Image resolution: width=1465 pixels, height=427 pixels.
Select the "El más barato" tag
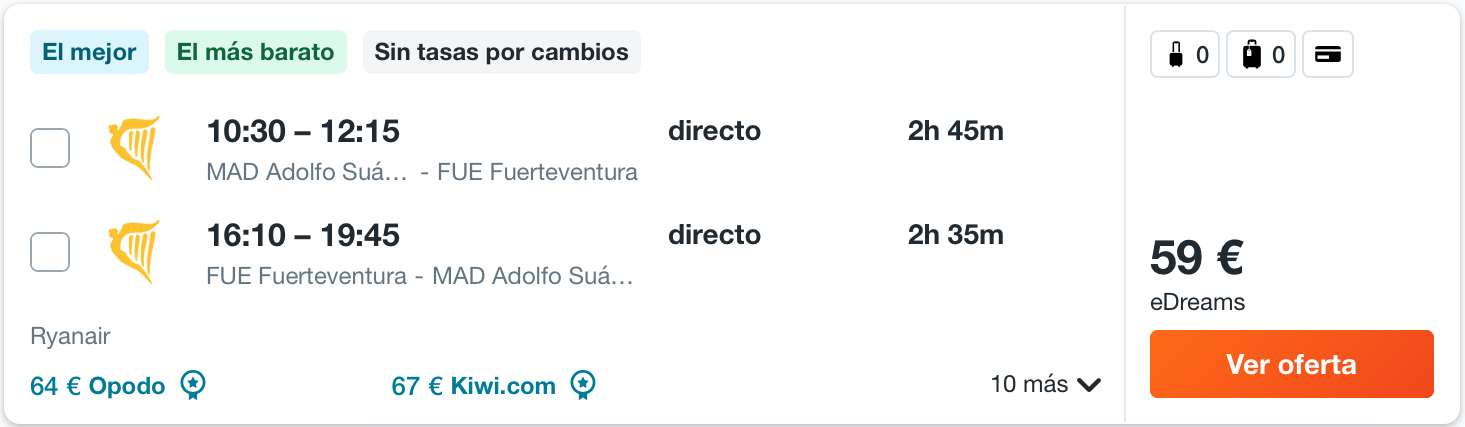tap(256, 52)
